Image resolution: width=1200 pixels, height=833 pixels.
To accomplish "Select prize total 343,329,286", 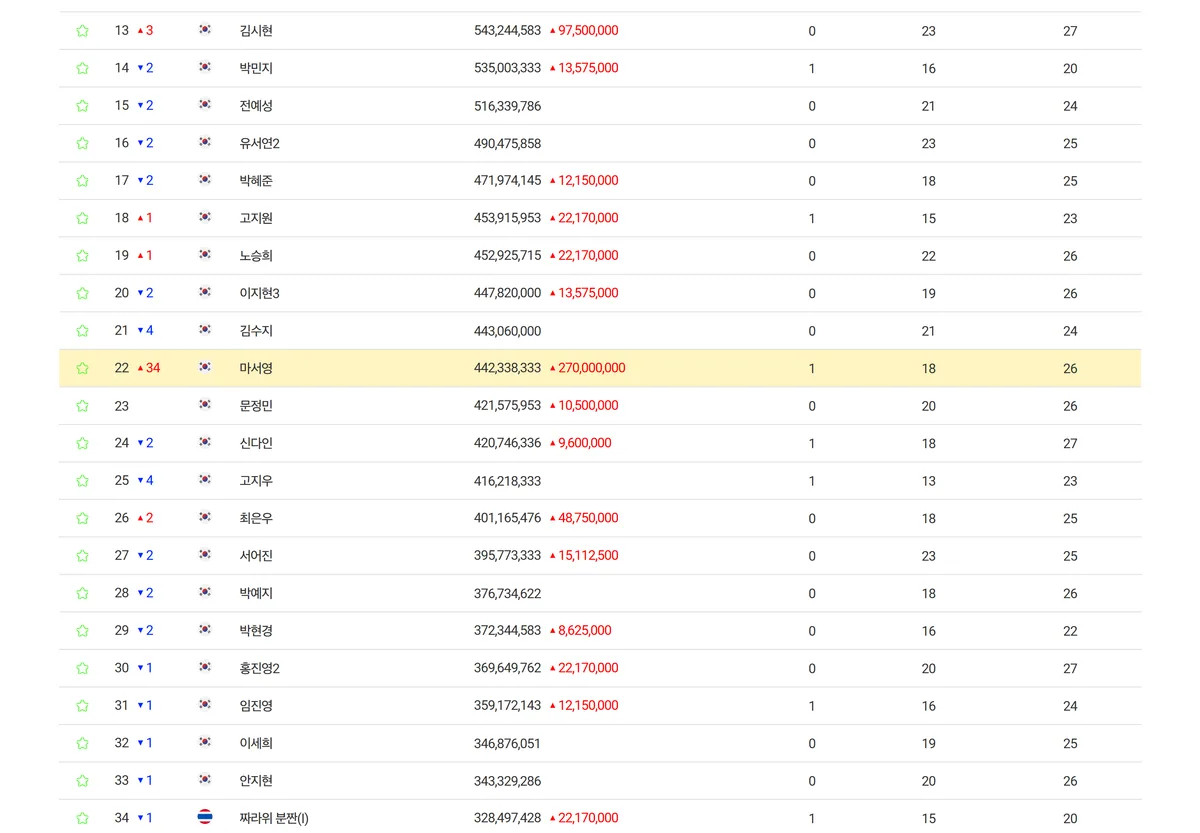I will 507,781.
